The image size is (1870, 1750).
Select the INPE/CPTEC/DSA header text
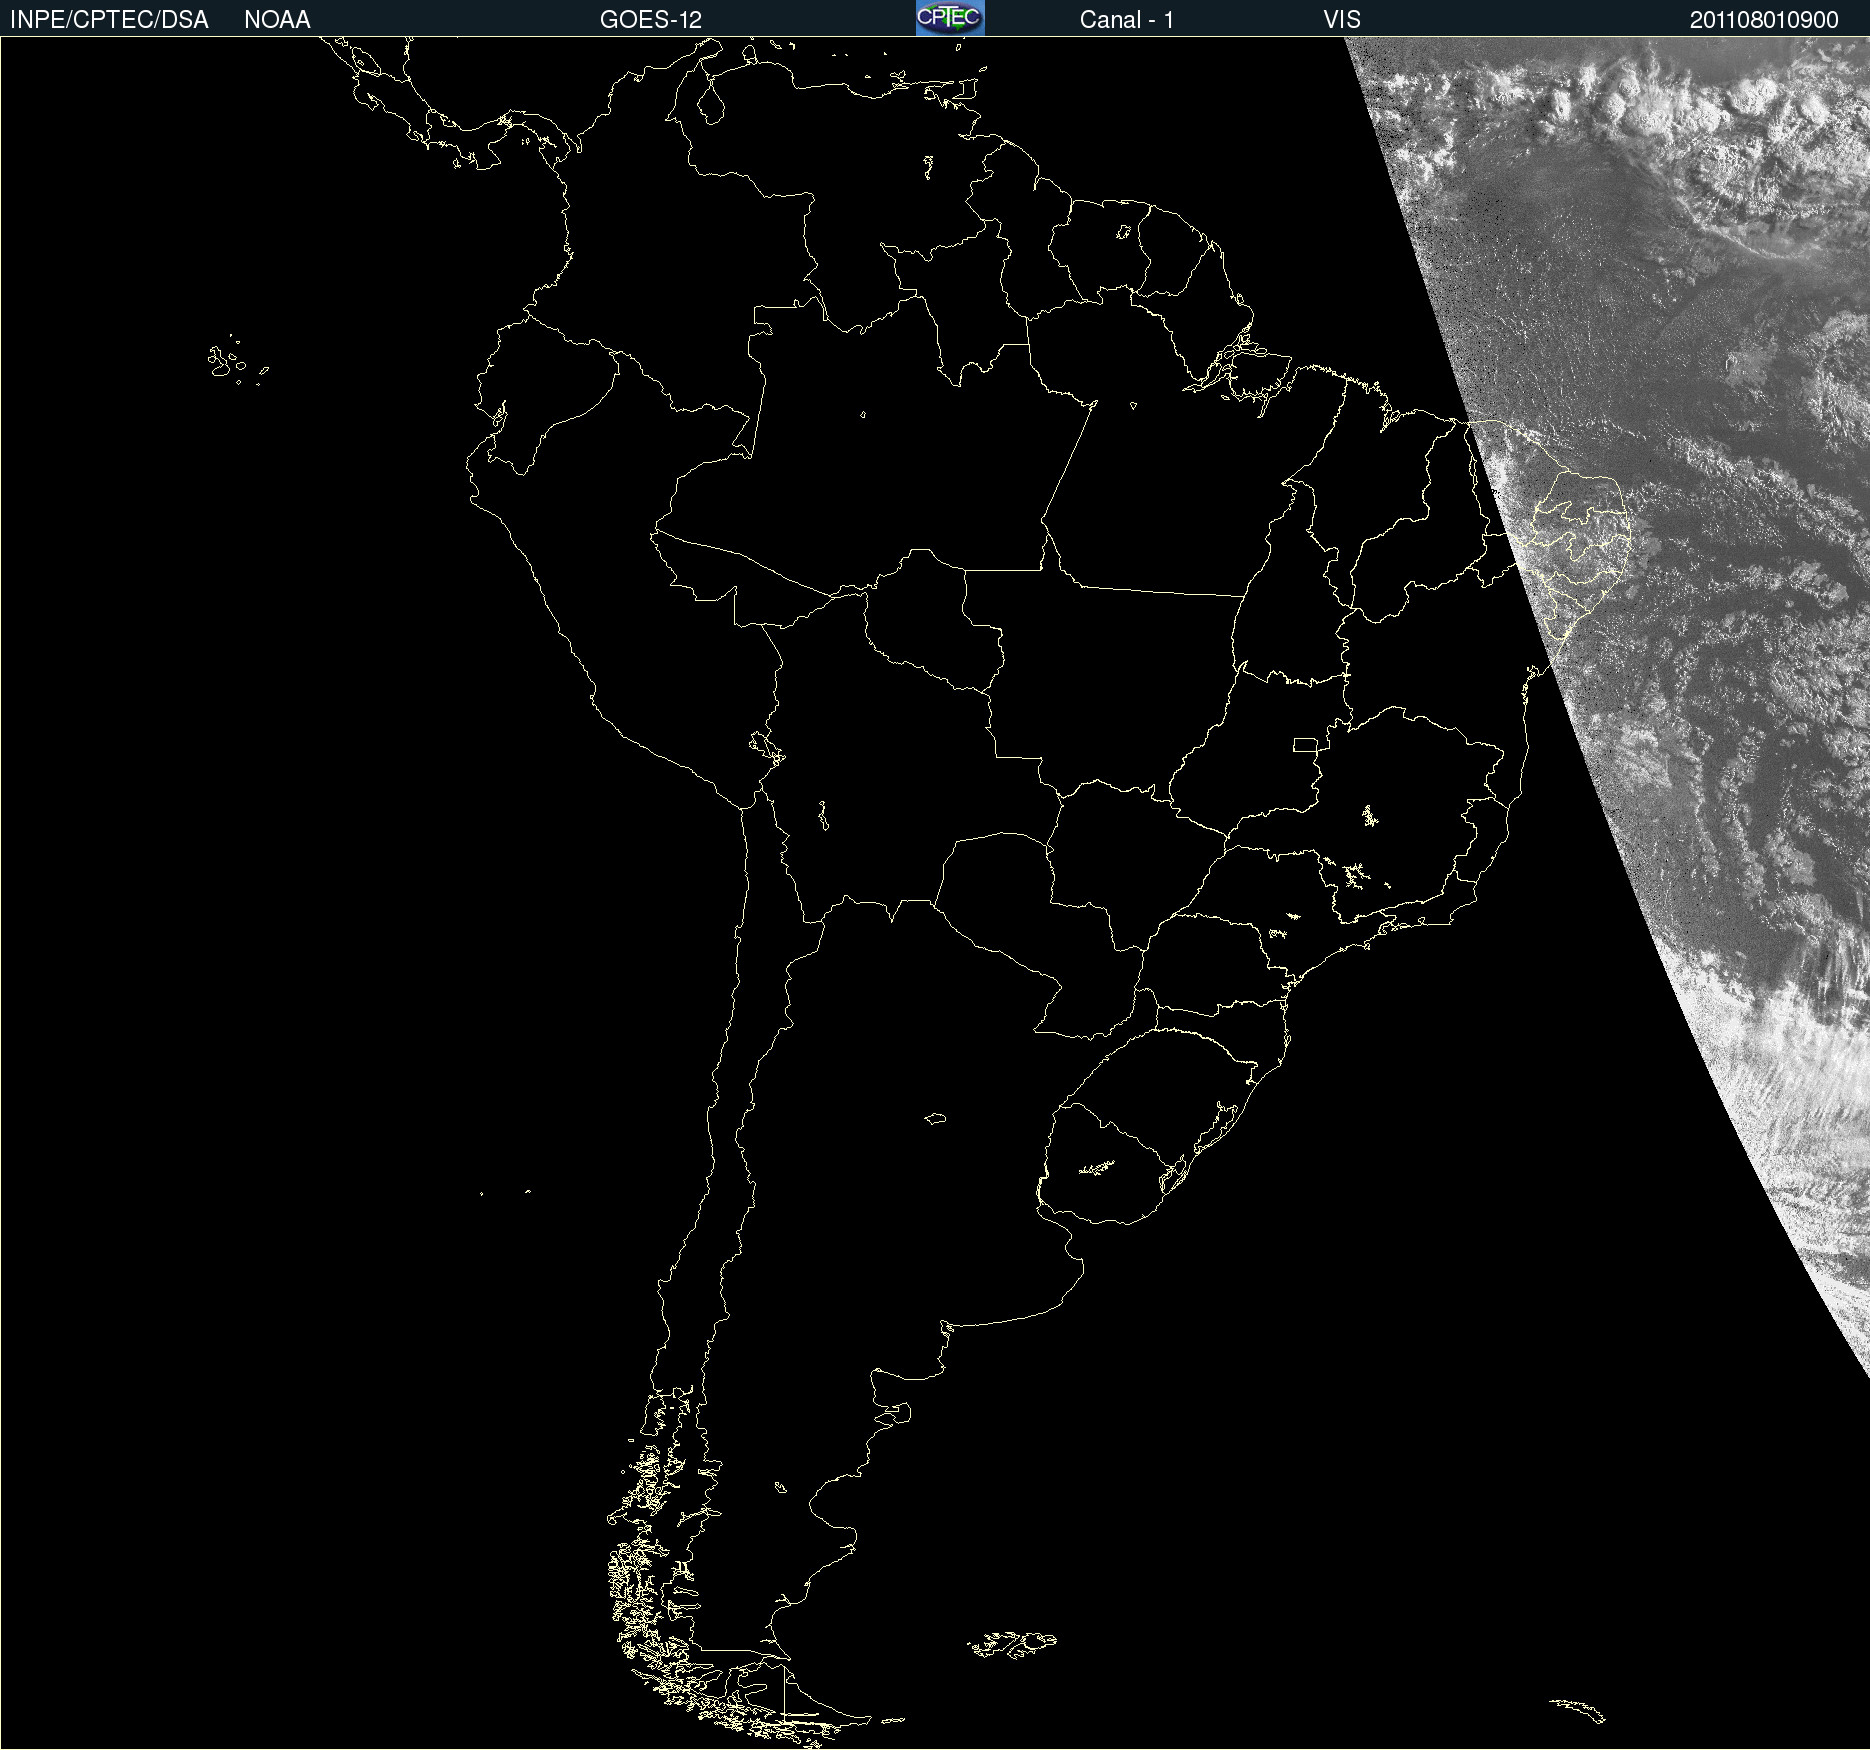pos(109,20)
